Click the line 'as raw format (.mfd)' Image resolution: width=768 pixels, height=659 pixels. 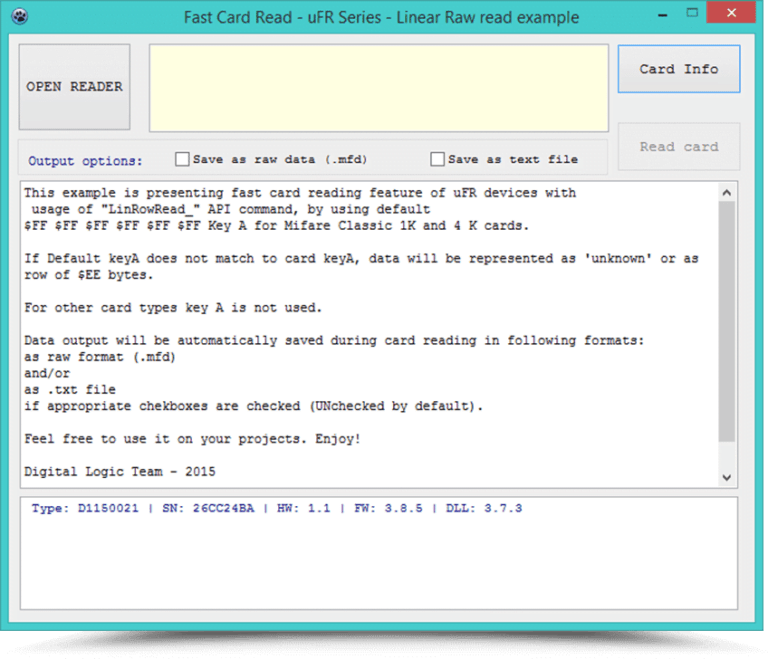[100, 357]
